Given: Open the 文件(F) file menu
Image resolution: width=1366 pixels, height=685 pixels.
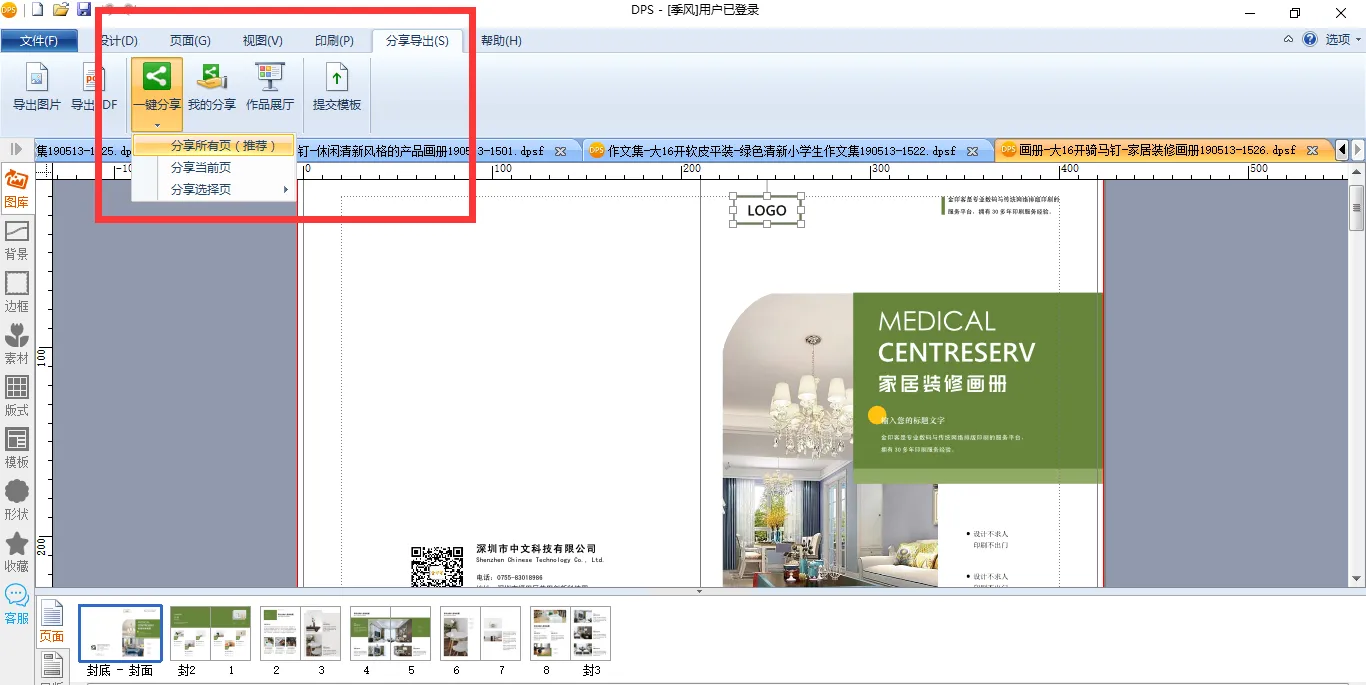Looking at the screenshot, I should [x=39, y=41].
